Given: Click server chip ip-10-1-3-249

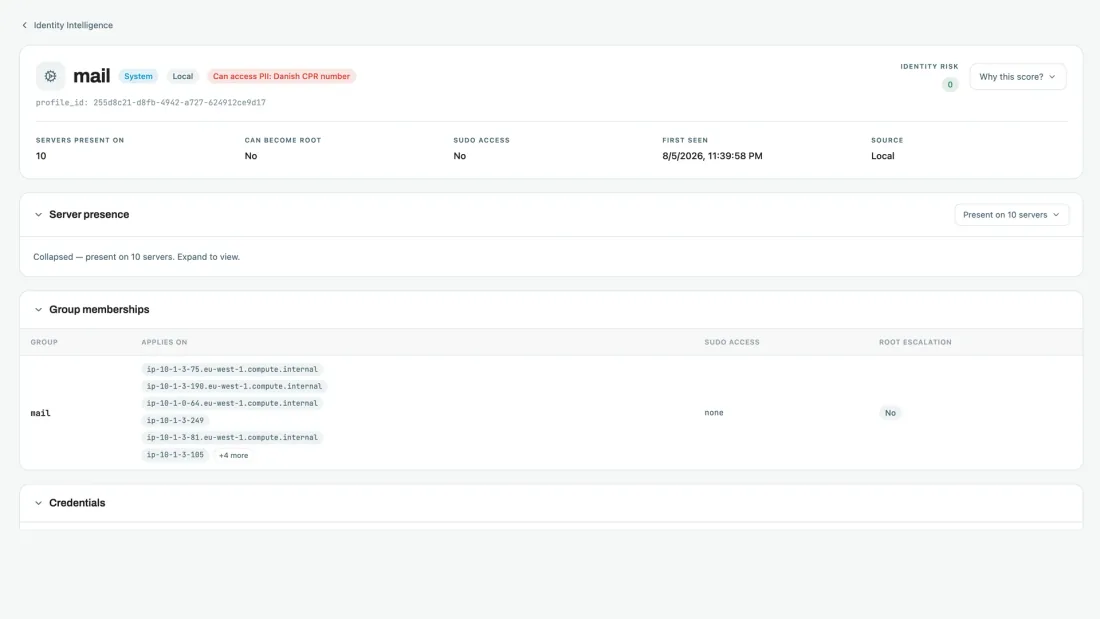Looking at the screenshot, I should 175,420.
